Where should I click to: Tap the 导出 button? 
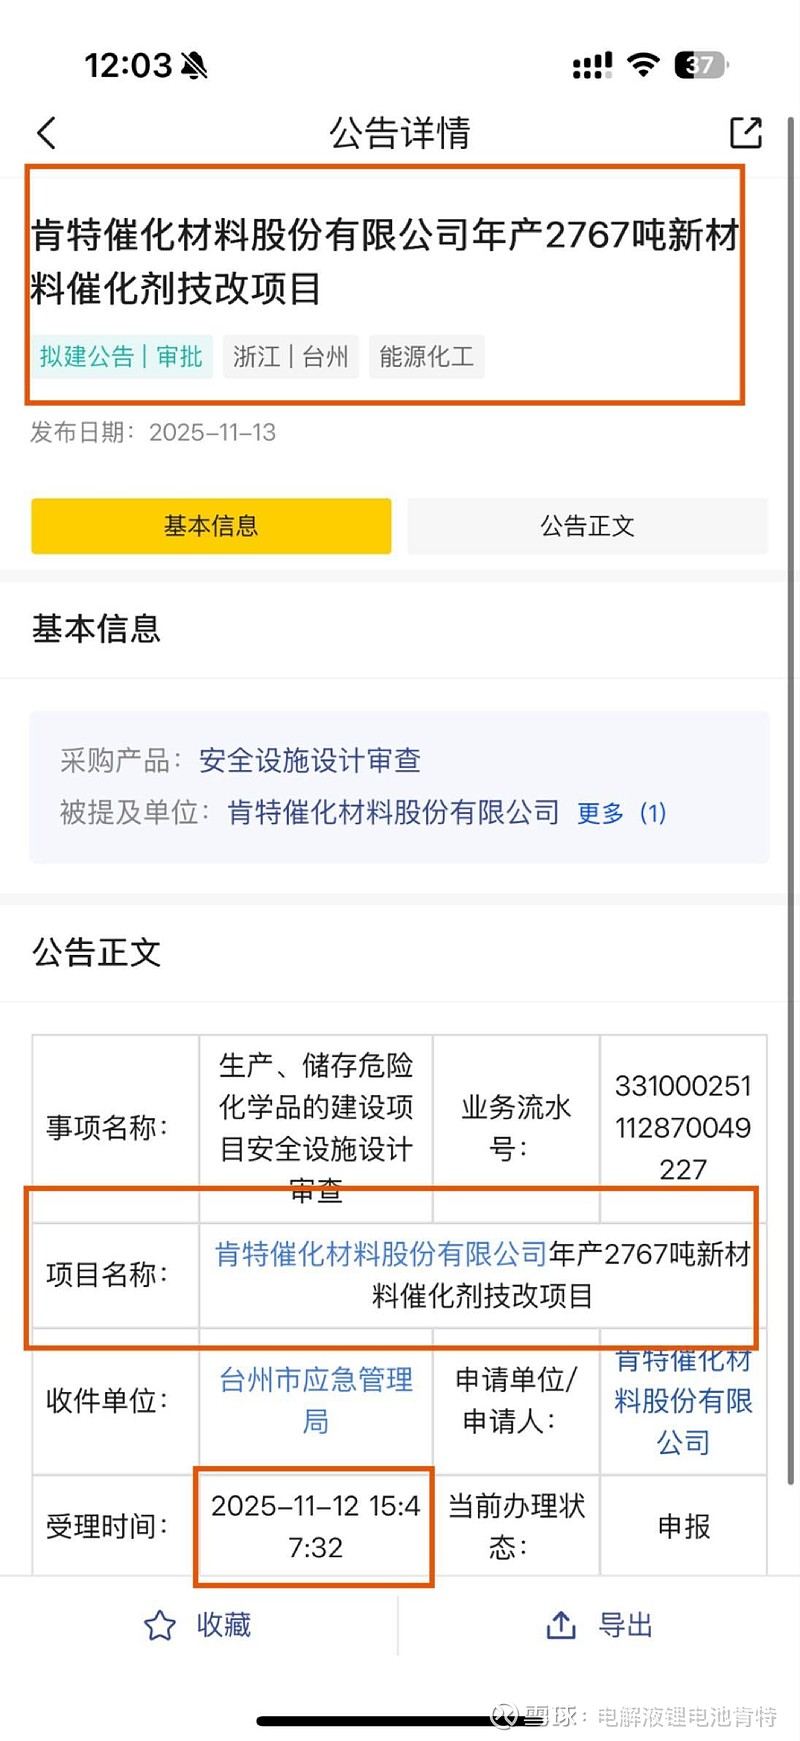[625, 1625]
